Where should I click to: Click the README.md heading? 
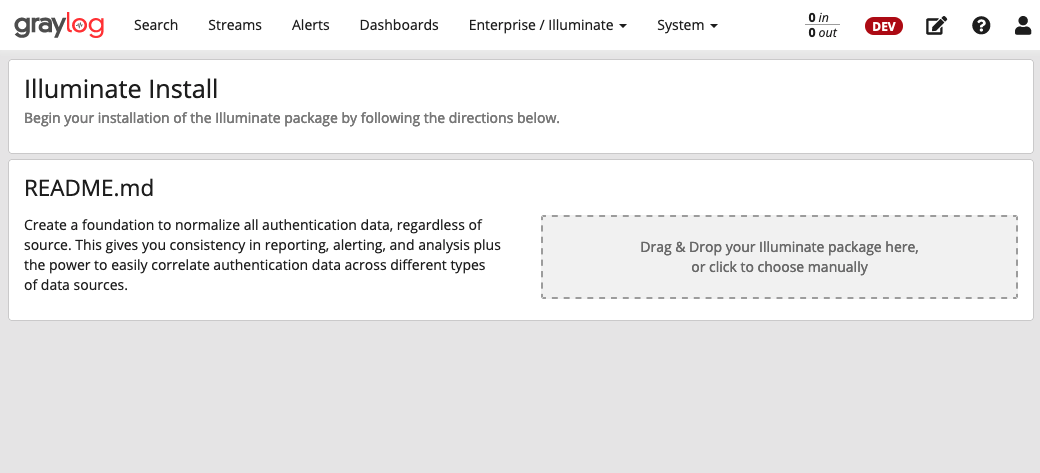(89, 188)
